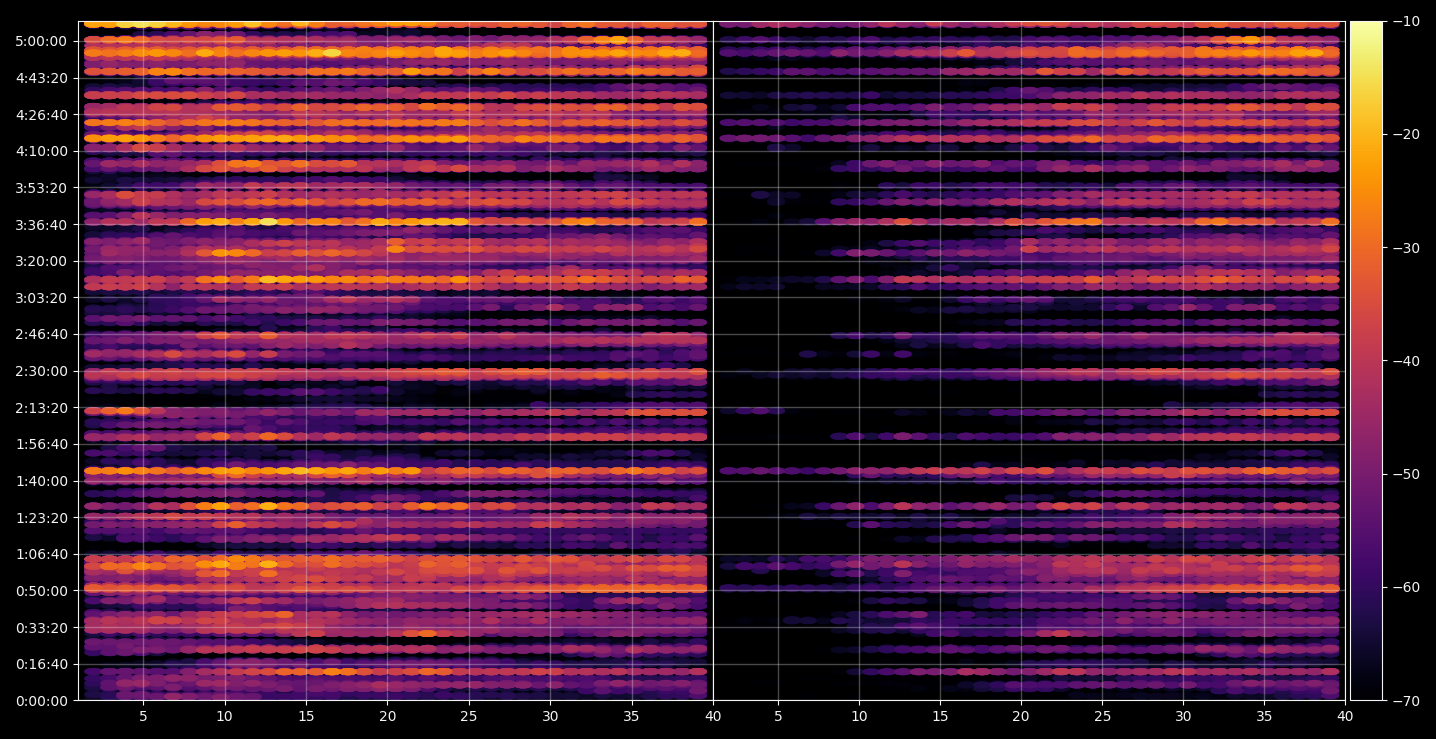1436x739 pixels.
Task: Click x-axis label 35 under right plot
Action: (1265, 717)
